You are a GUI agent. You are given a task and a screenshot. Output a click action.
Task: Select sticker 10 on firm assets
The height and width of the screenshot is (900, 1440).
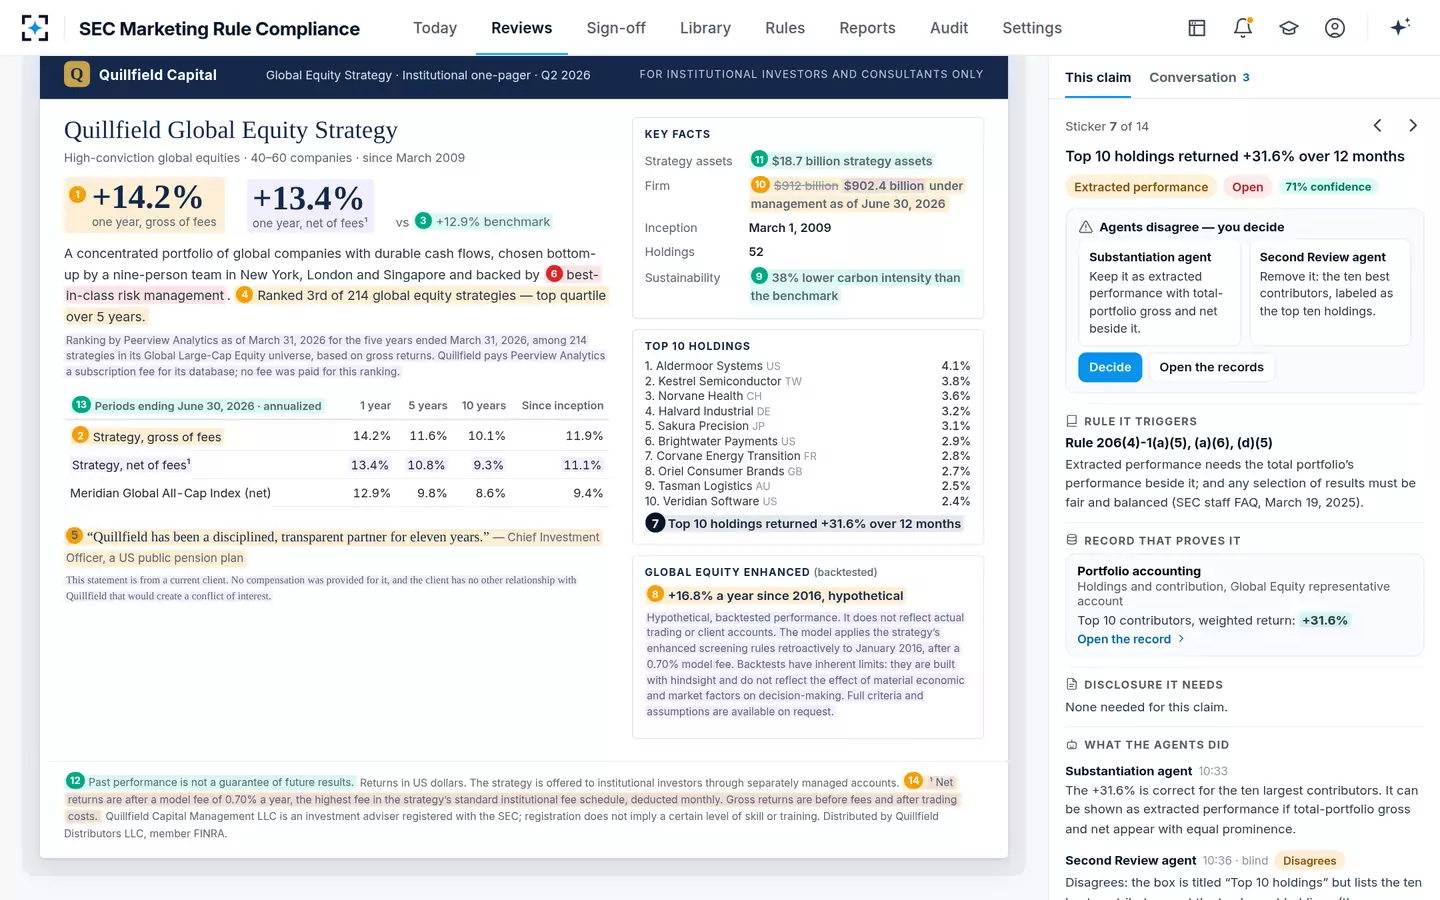[760, 184]
